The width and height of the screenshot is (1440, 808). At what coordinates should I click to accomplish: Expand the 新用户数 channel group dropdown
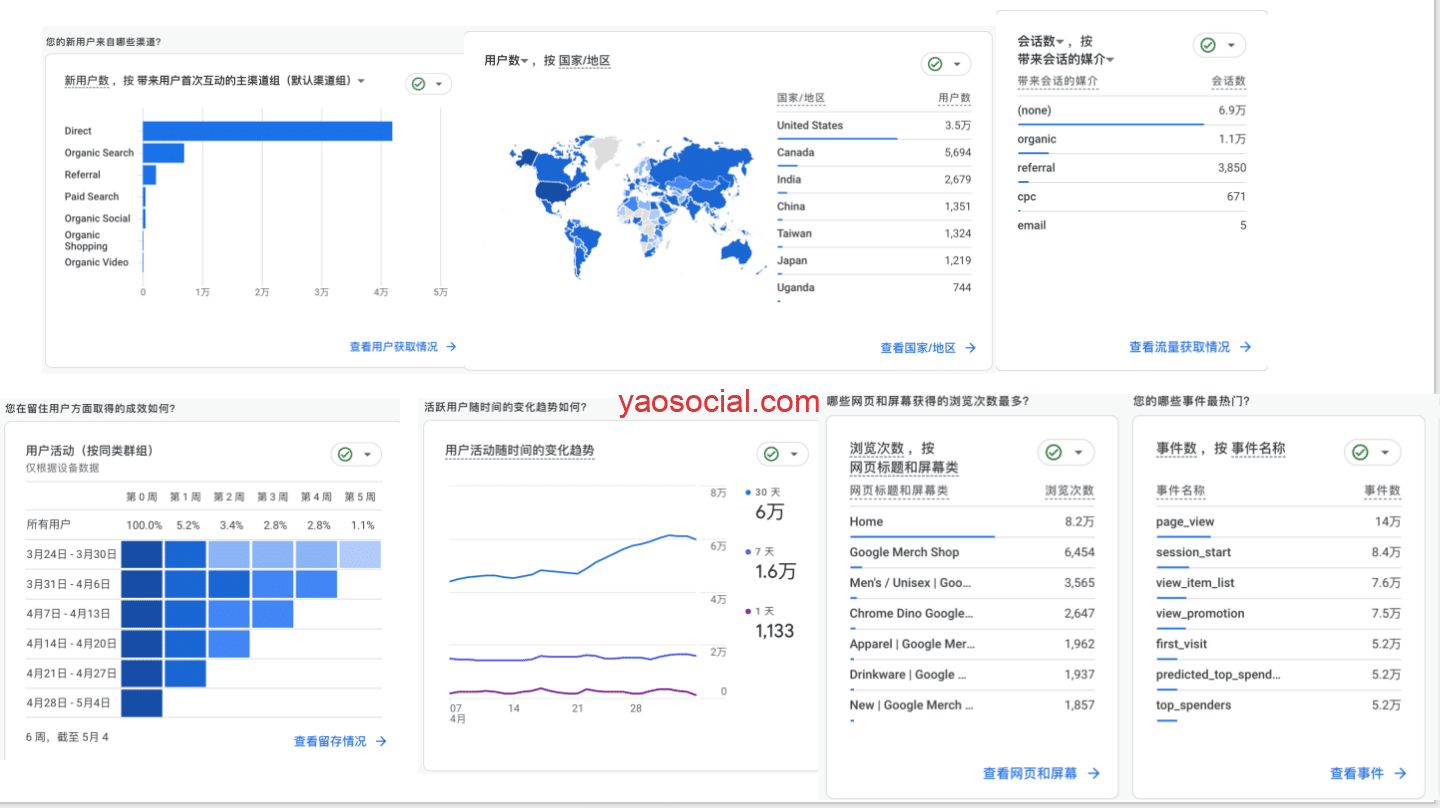point(361,81)
